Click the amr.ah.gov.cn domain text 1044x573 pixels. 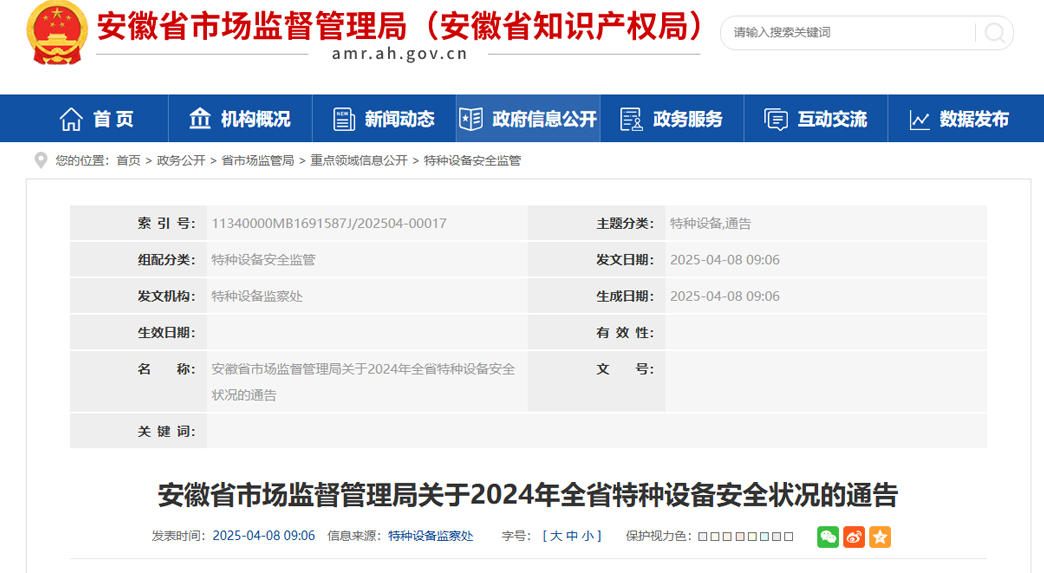399,54
